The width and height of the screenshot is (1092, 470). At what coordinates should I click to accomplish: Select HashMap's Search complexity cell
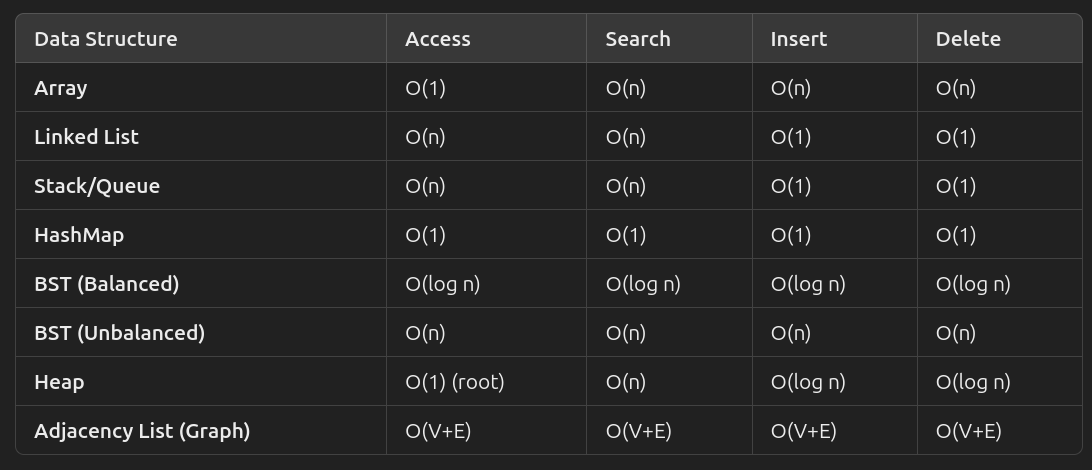(x=626, y=235)
